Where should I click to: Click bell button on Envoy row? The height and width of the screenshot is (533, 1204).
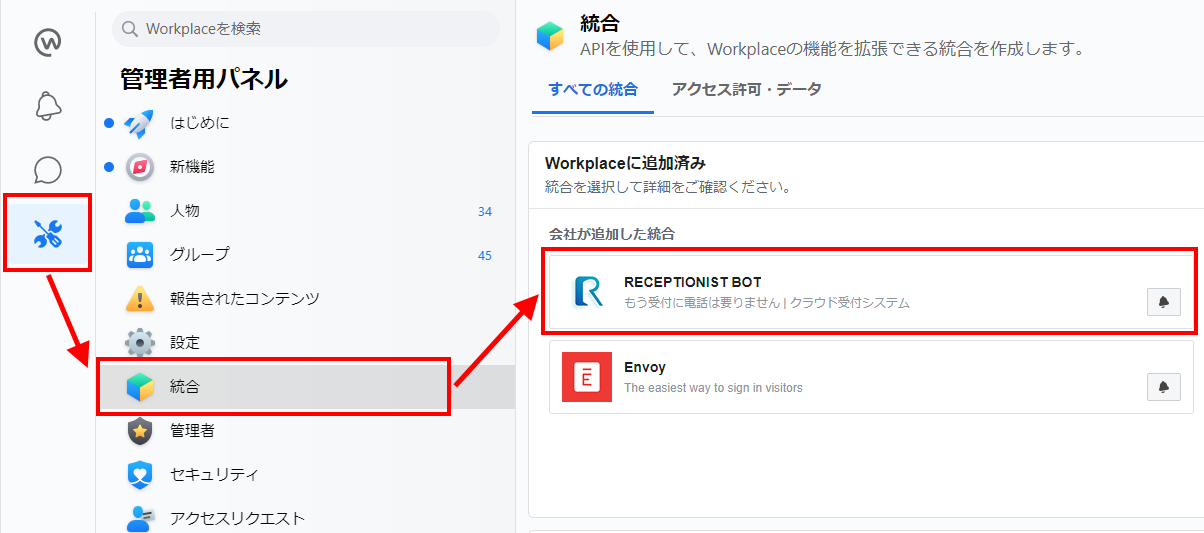point(1163,387)
